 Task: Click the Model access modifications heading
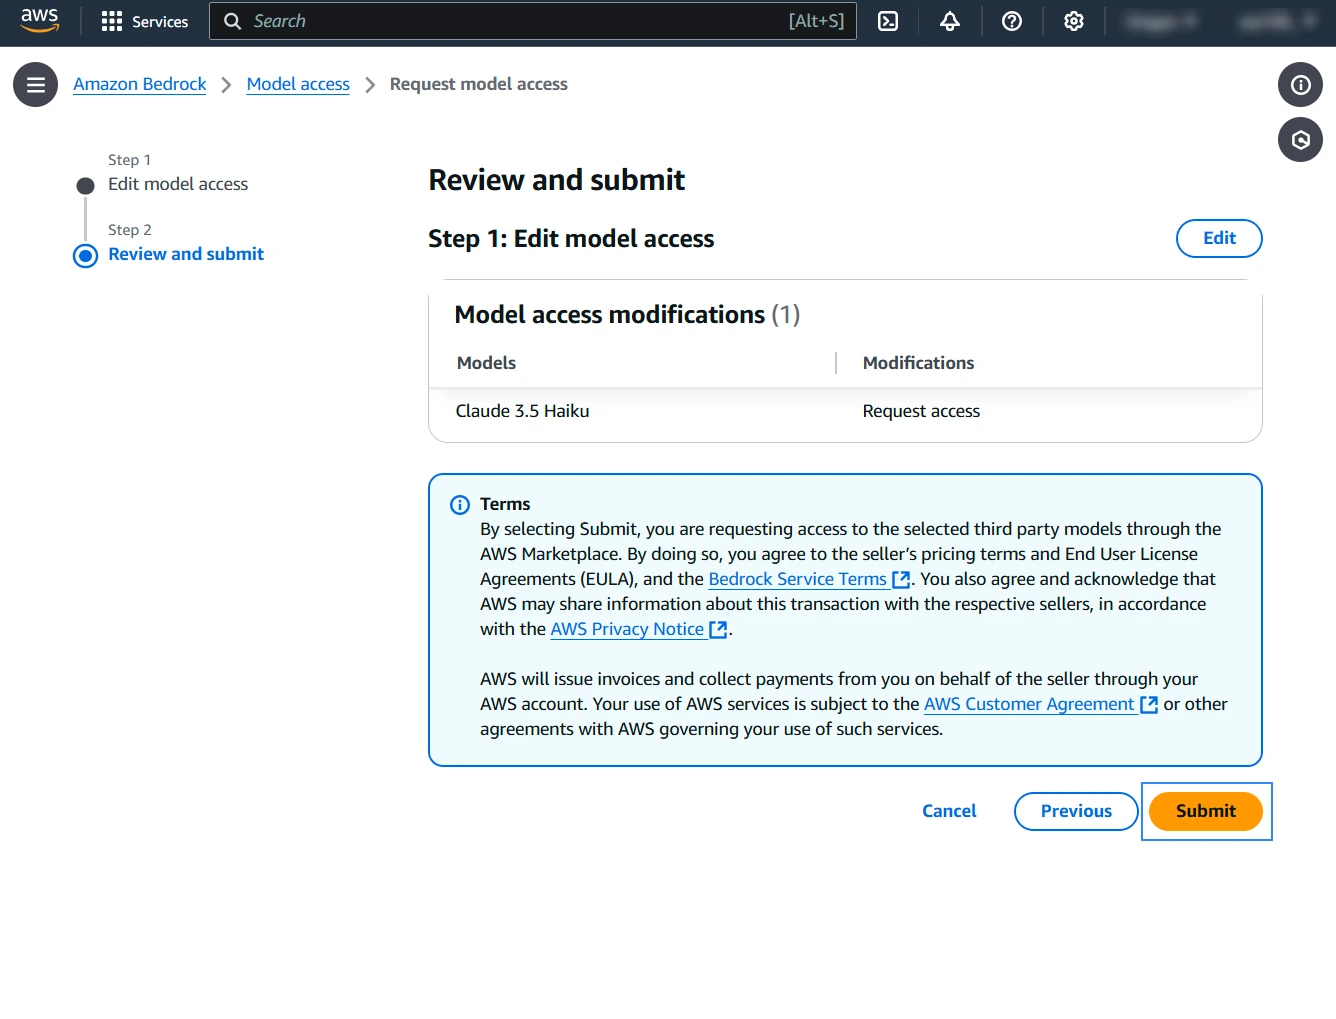point(627,315)
